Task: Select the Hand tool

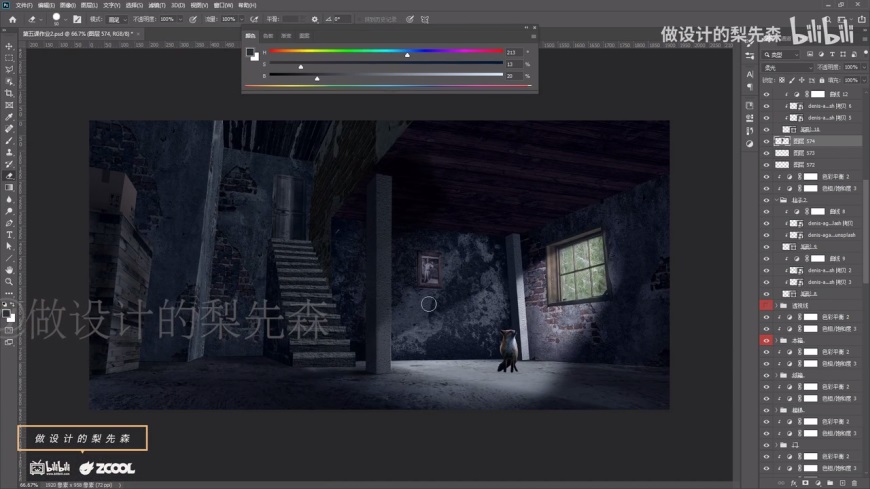Action: click(x=9, y=270)
